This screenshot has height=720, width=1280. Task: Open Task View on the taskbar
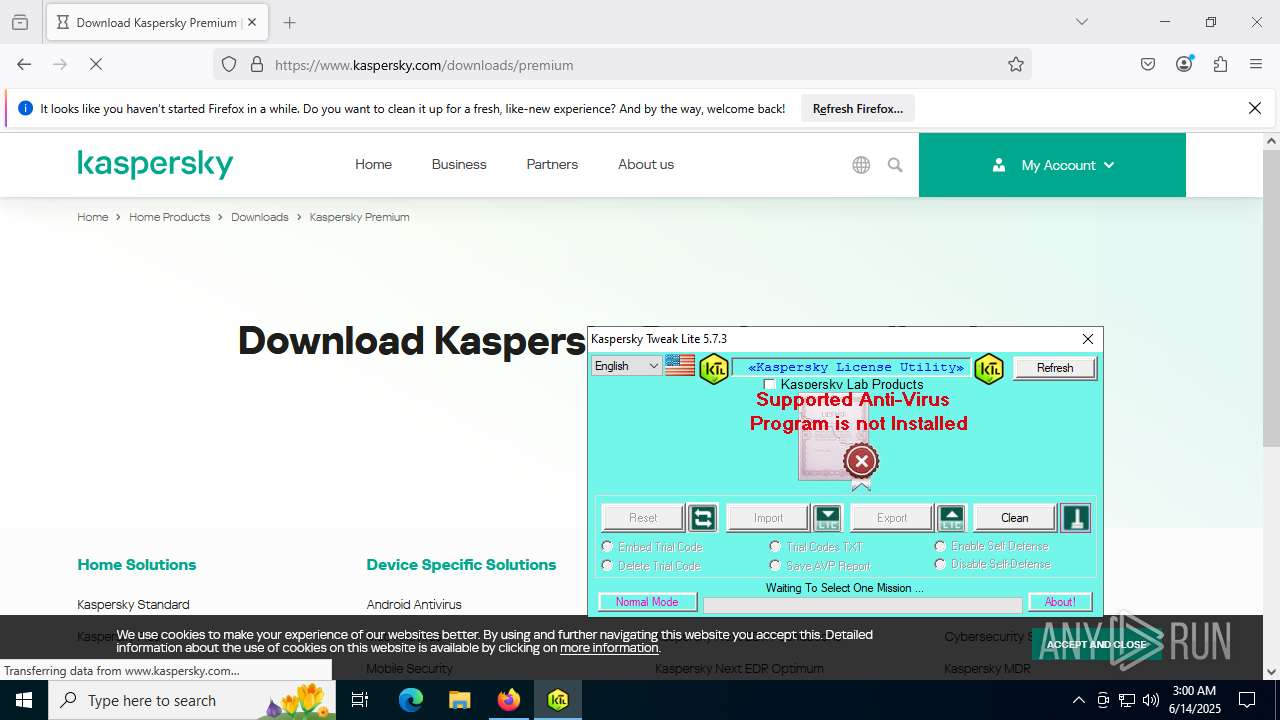coord(360,700)
